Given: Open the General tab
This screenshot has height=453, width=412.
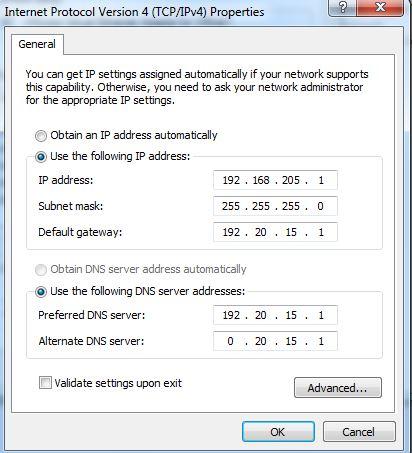Looking at the screenshot, I should pyautogui.click(x=37, y=44).
